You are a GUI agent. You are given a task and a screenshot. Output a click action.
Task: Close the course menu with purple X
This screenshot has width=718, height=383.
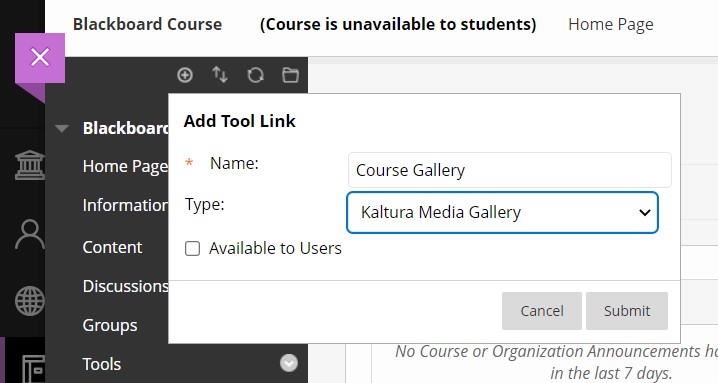(40, 58)
